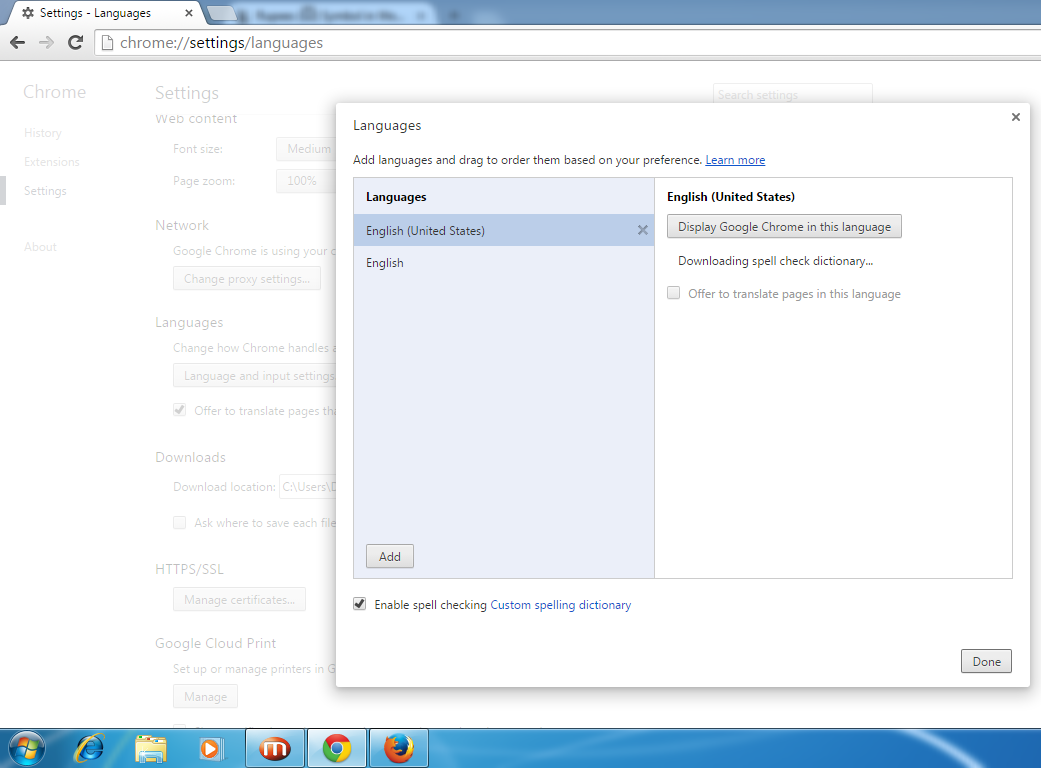Image resolution: width=1041 pixels, height=768 pixels.
Task: Close the Languages dialog with the X
Action: coord(1015,117)
